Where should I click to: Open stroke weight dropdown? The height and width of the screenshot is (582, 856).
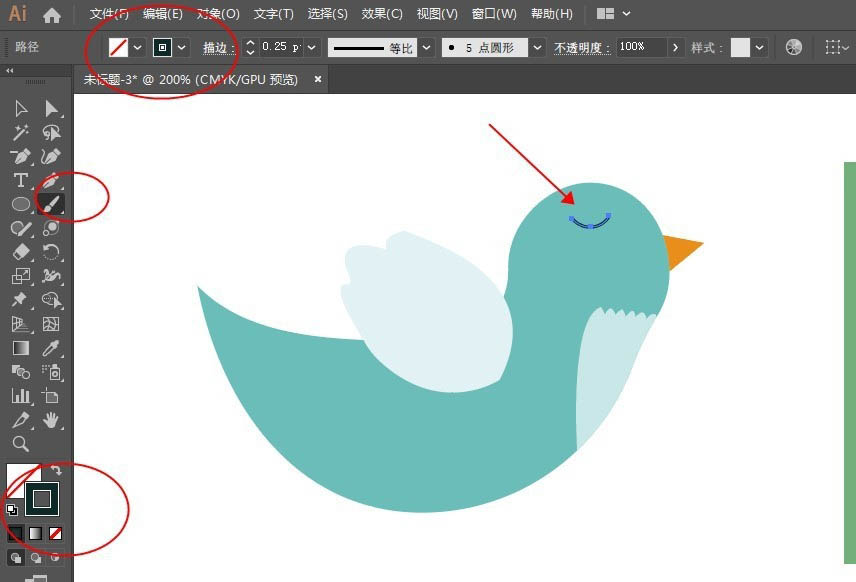coord(311,47)
